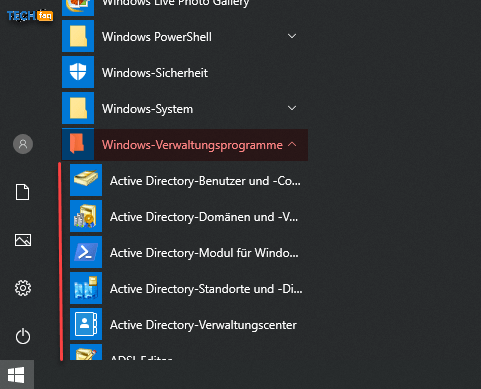Click the Windows-Verwaltungsprogramme folder icon
Screen dimensions: 481x389
[x=78, y=144]
